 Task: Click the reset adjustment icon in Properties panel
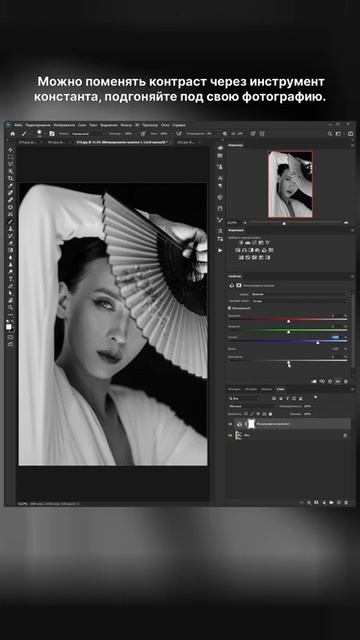tap(330, 381)
